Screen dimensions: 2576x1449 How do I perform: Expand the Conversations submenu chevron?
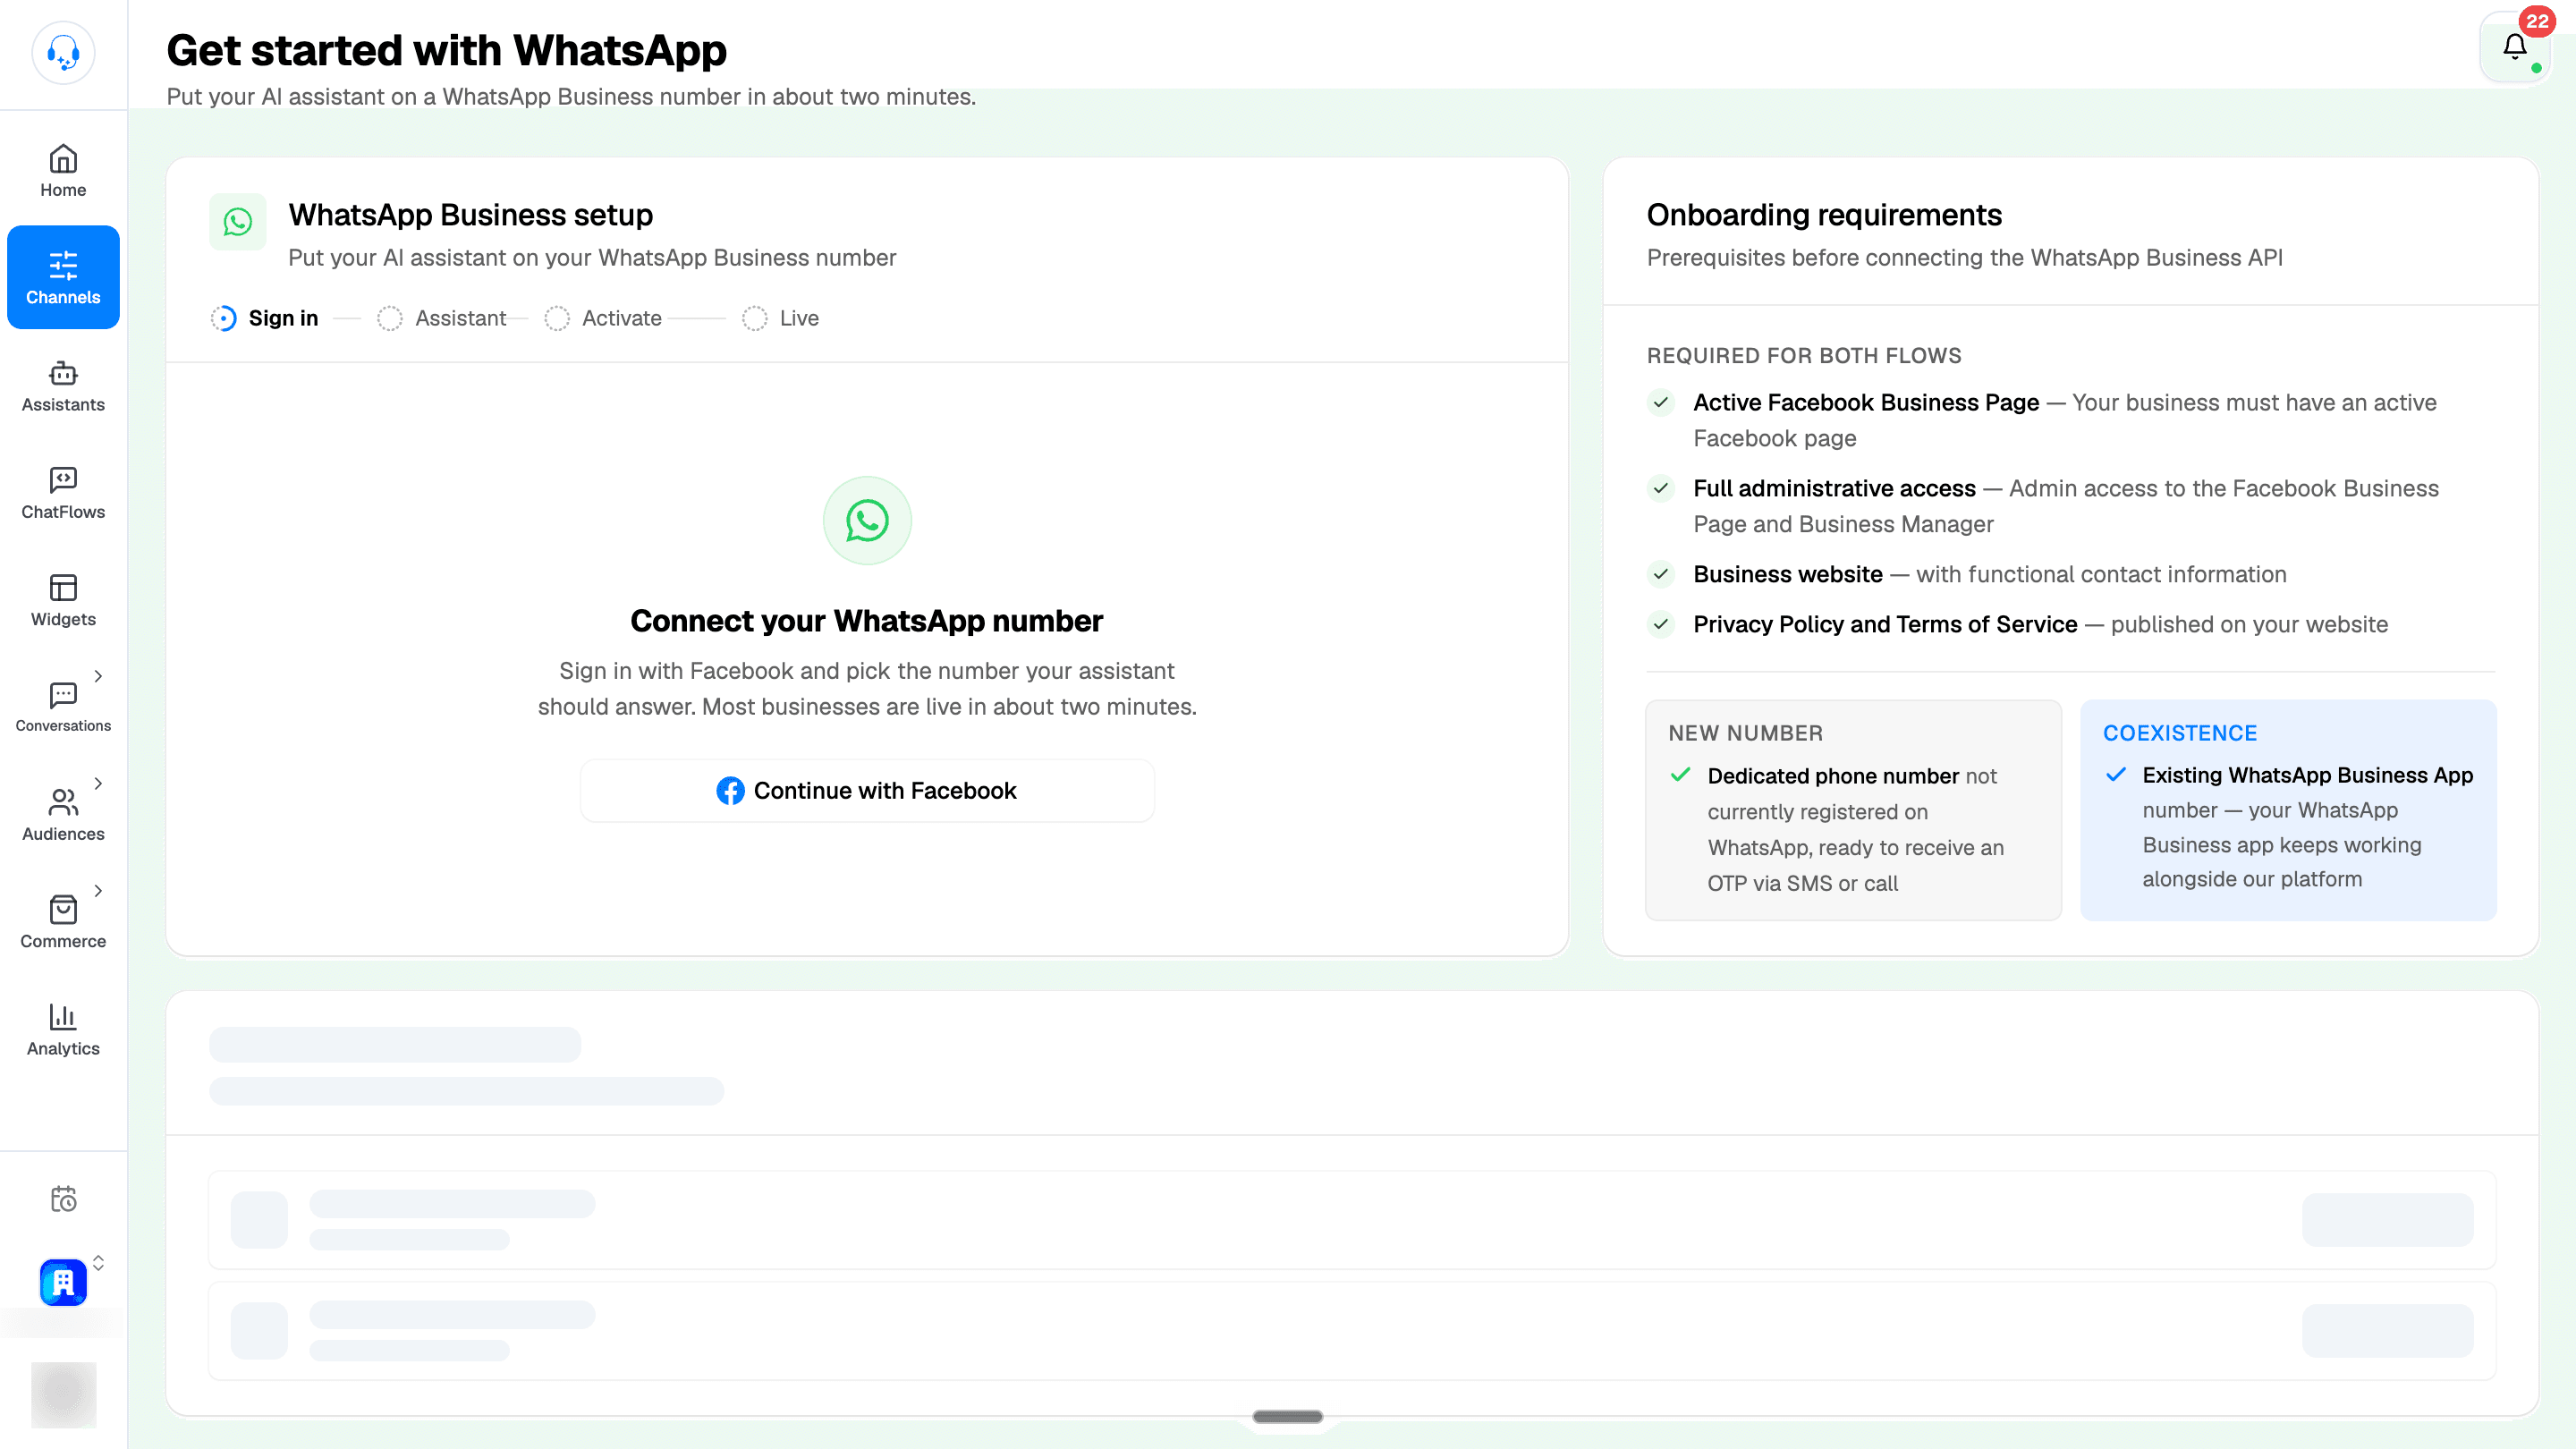pyautogui.click(x=98, y=676)
